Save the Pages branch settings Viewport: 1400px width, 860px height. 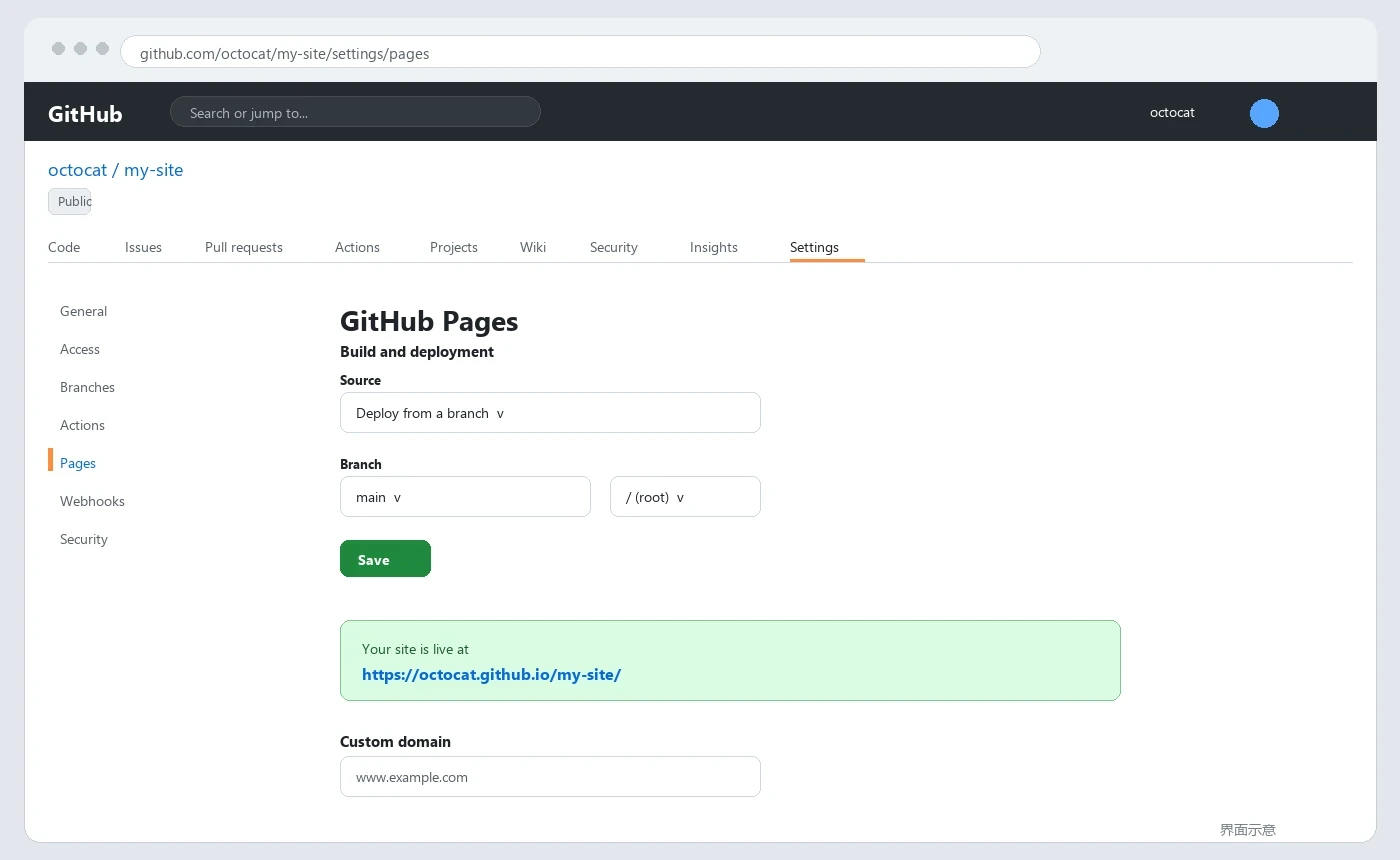[385, 559]
